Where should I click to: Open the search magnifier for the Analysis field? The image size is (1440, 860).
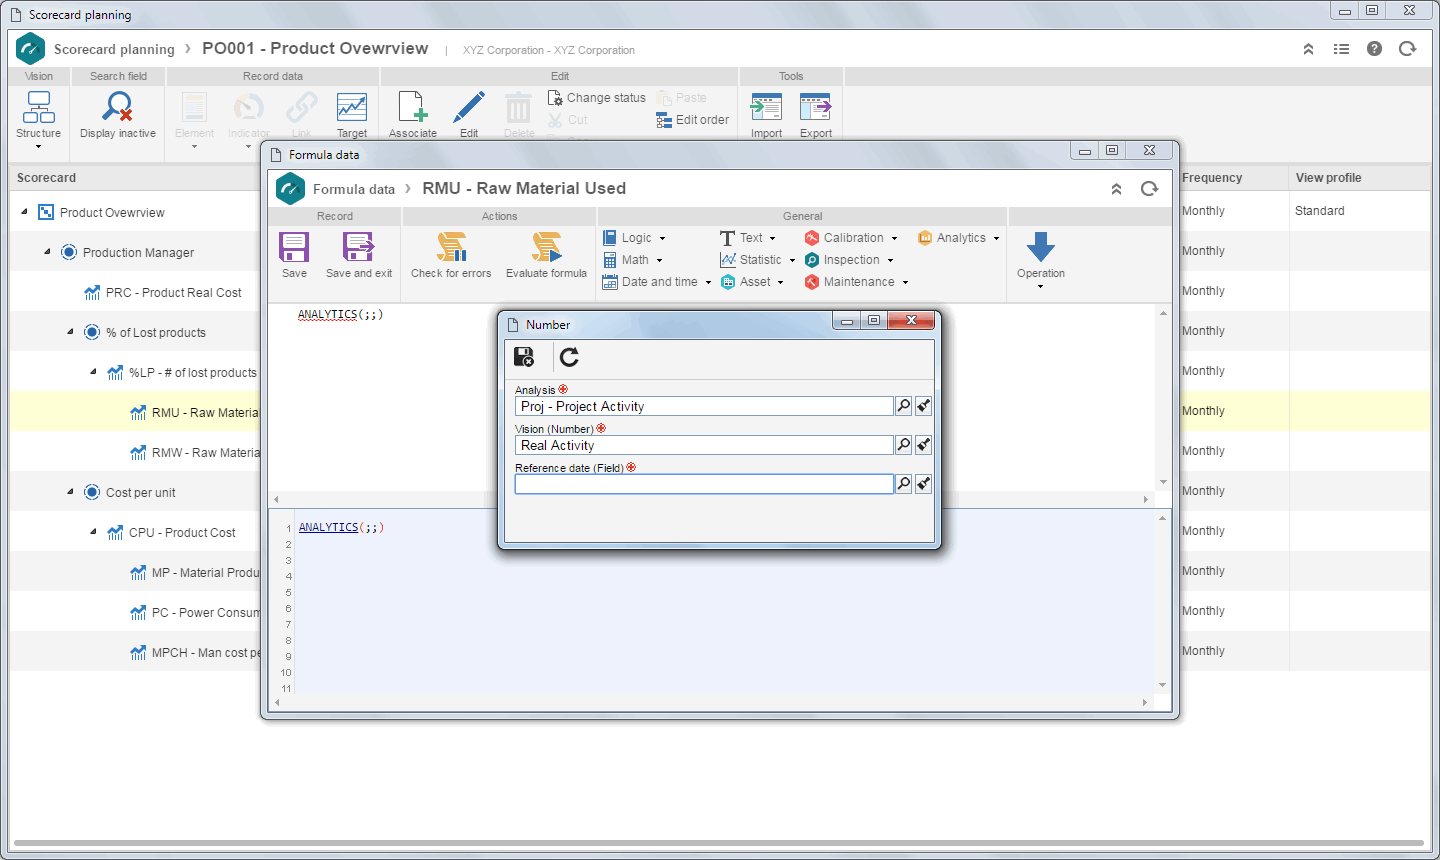point(904,406)
